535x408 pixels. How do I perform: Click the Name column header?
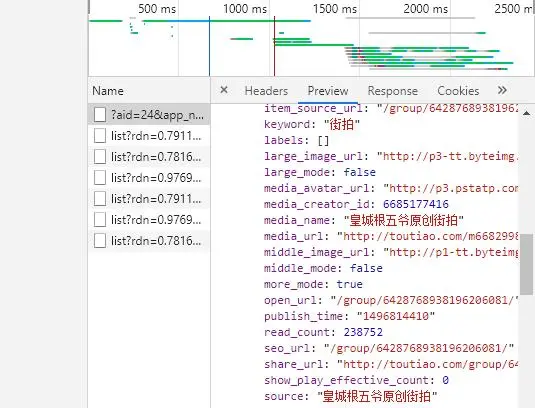pyautogui.click(x=149, y=91)
